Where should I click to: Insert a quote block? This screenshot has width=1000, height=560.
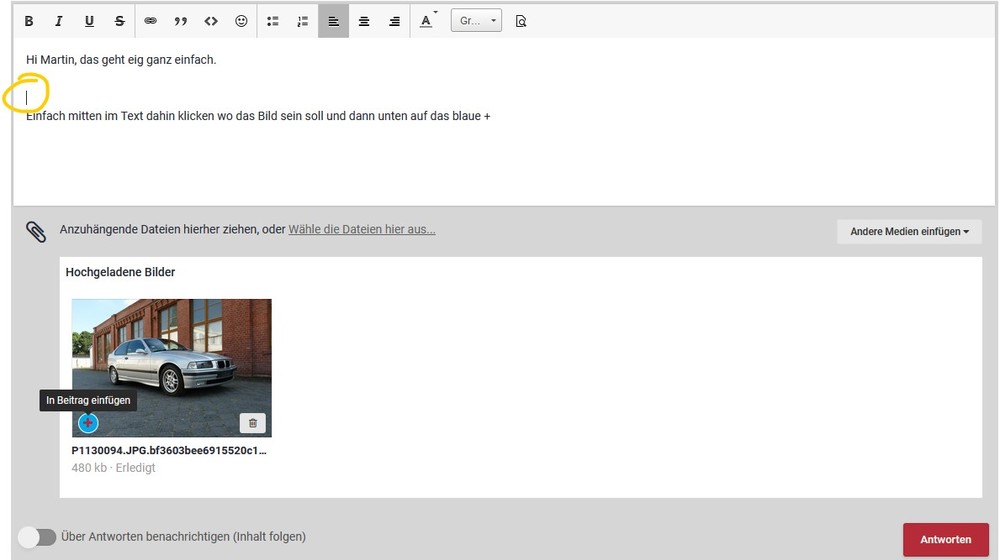coord(181,21)
